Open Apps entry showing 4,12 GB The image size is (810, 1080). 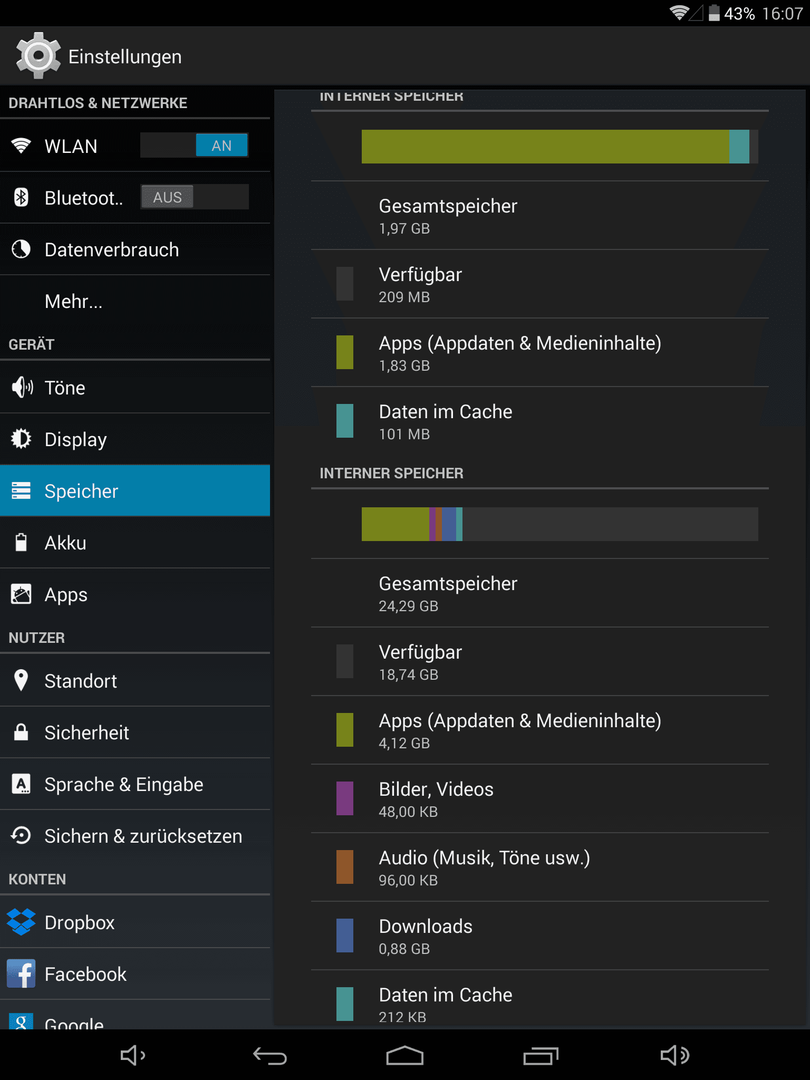[539, 730]
